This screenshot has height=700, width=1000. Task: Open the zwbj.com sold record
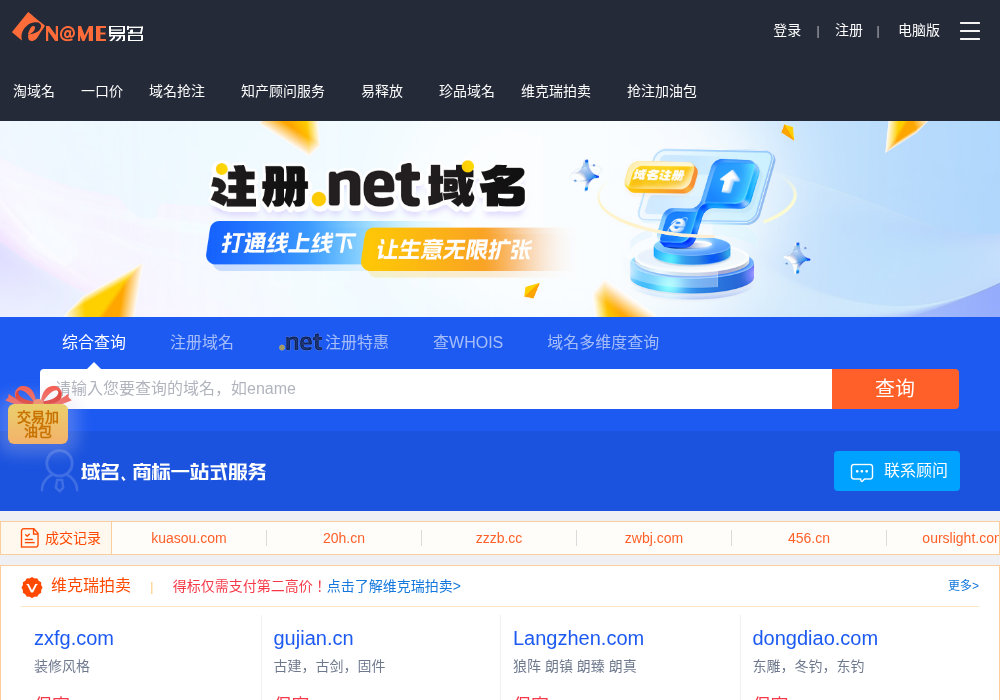click(x=654, y=538)
